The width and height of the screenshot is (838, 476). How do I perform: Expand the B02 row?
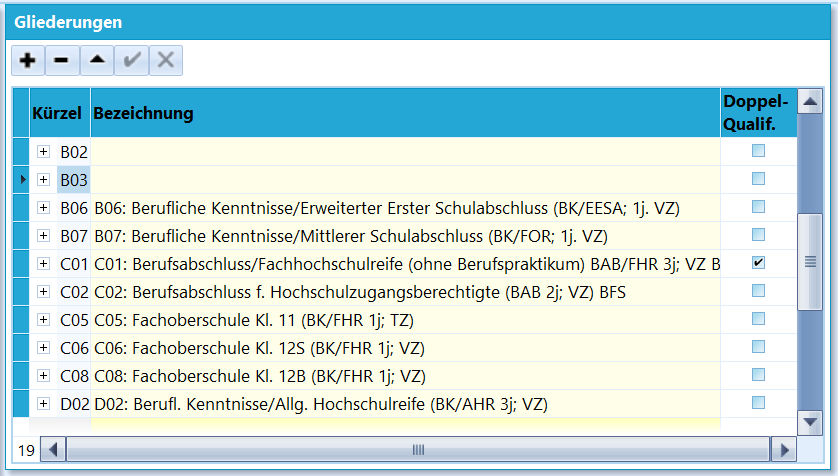tap(43, 152)
